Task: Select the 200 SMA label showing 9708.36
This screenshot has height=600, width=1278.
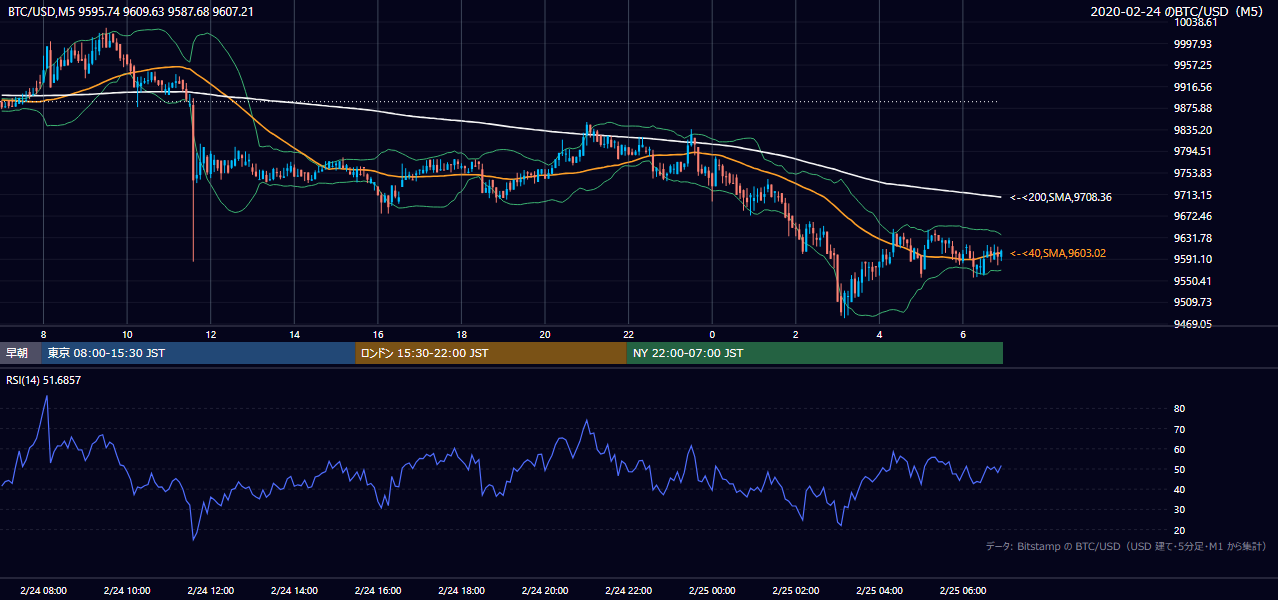Action: (x=1061, y=197)
